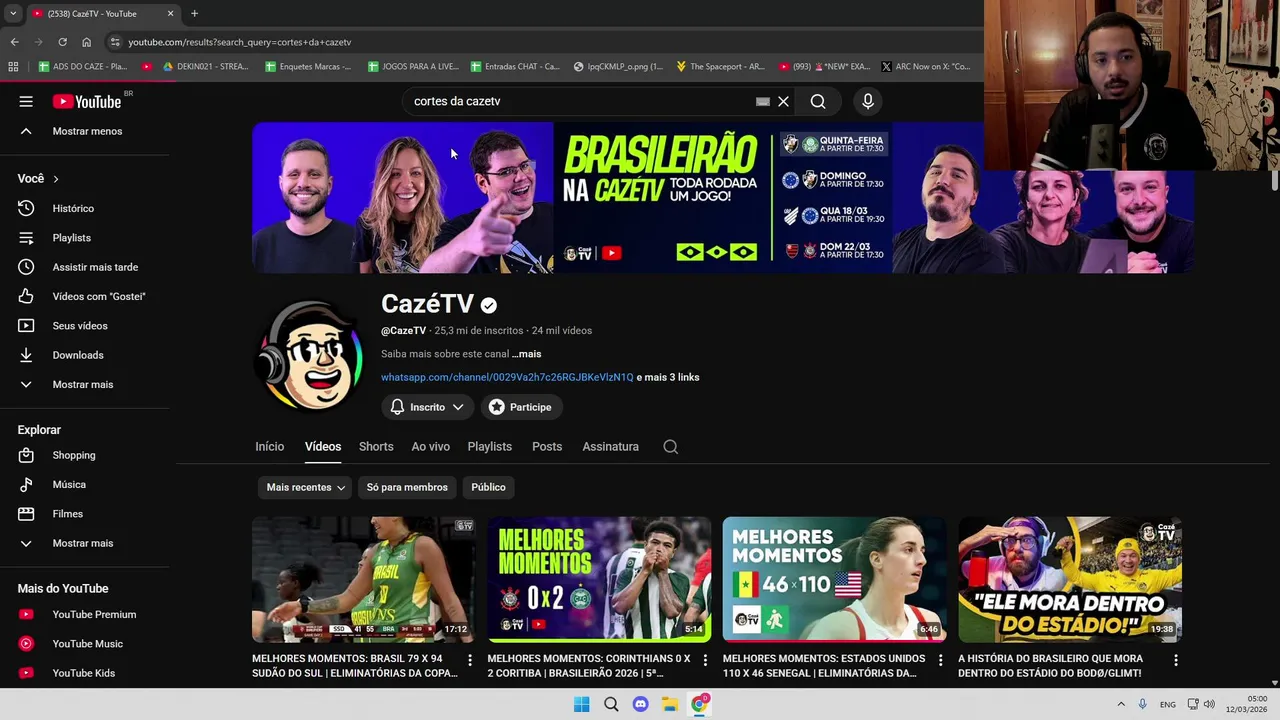Open options menu for Corinthians 0 x 2 video
Viewport: 1280px width, 720px height.
point(705,660)
